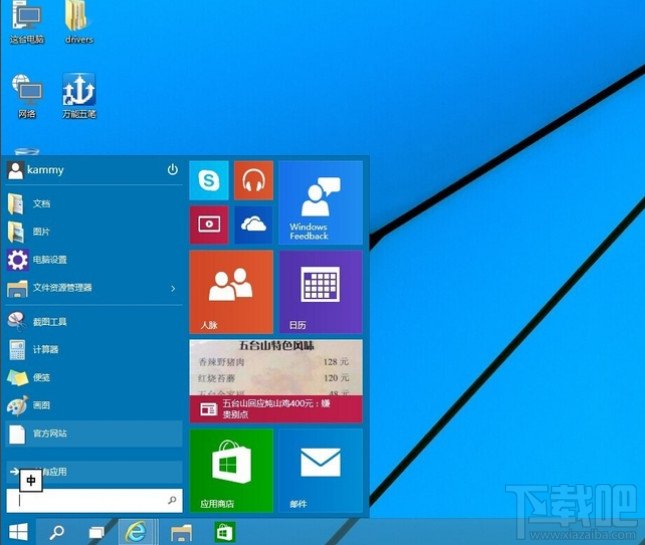645x545 pixels.
Task: Launch the 应用商店 Store tile
Action: coord(231,470)
